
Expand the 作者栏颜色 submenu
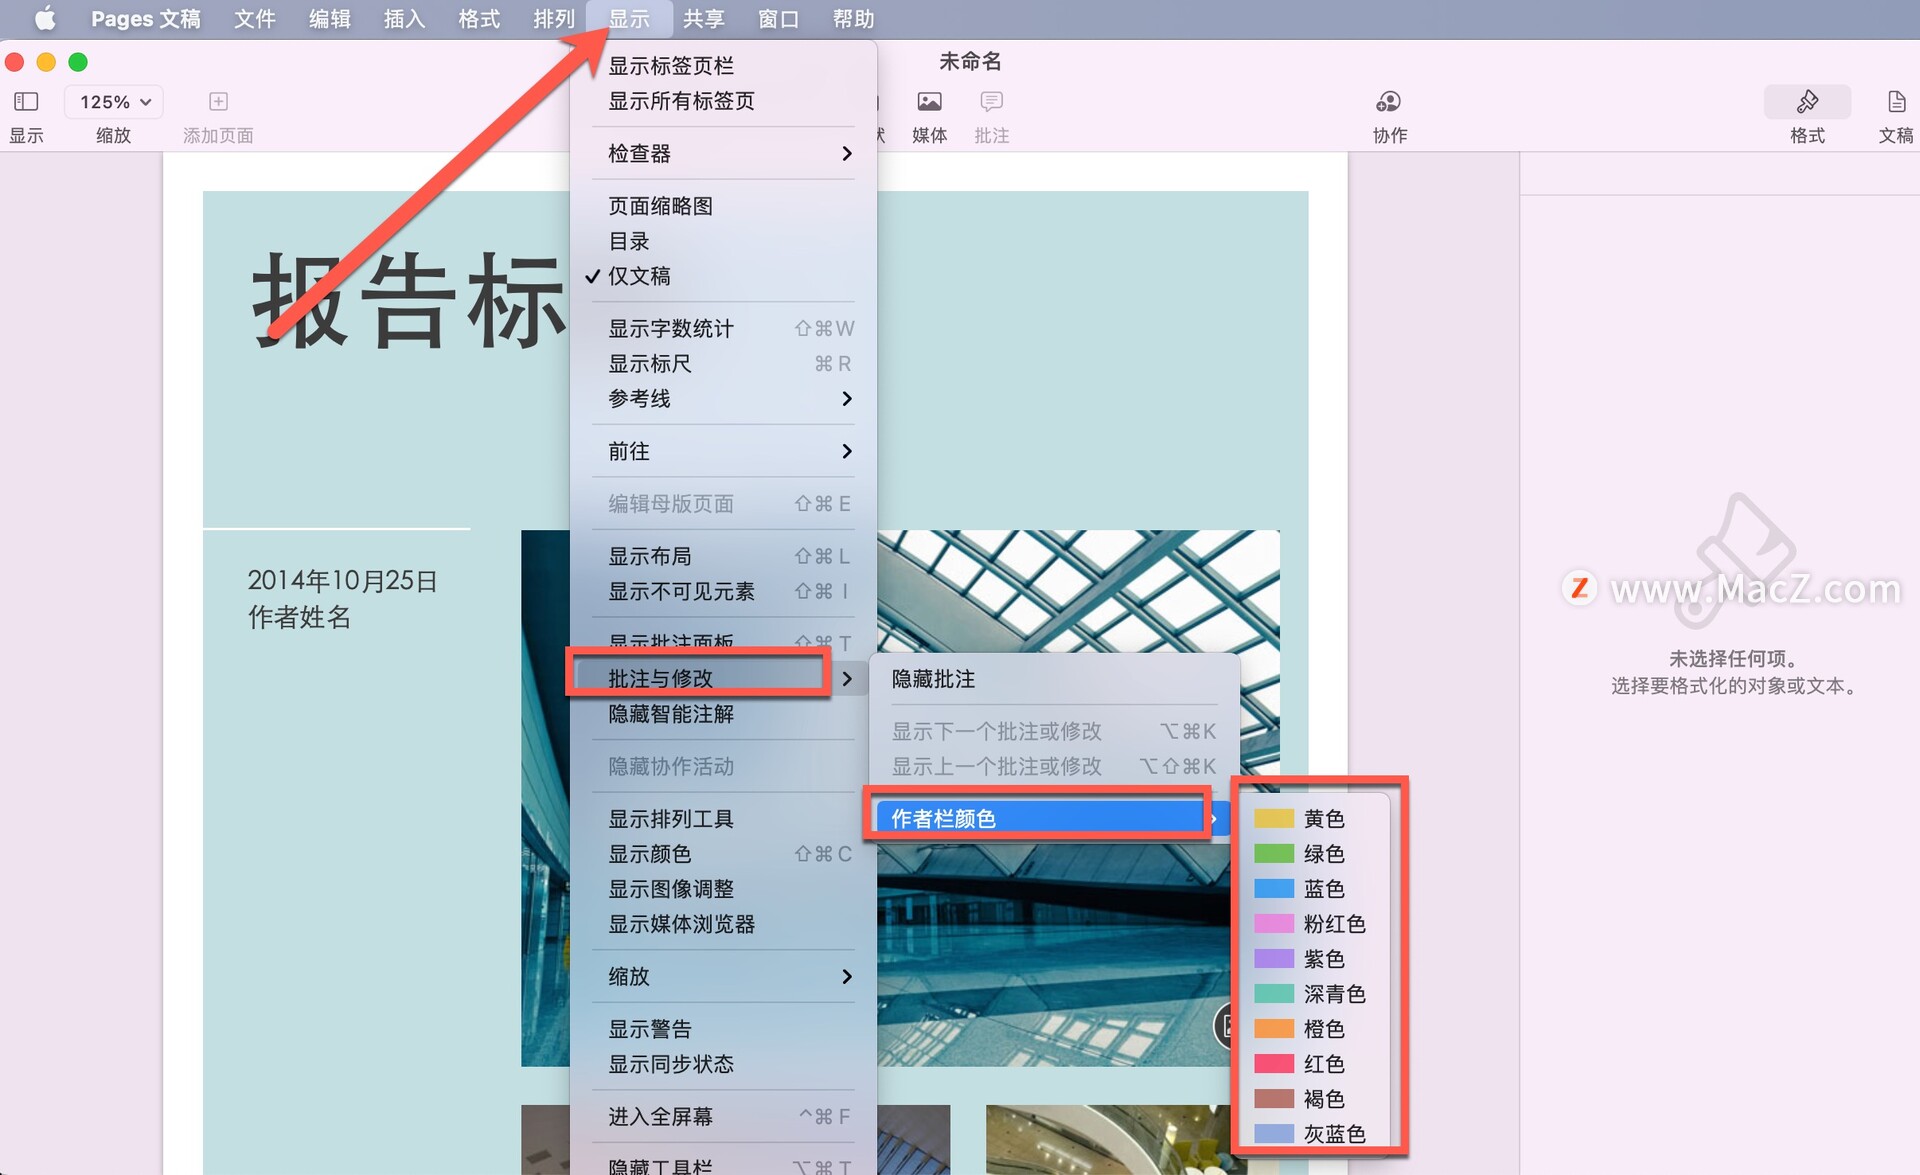tap(1054, 819)
